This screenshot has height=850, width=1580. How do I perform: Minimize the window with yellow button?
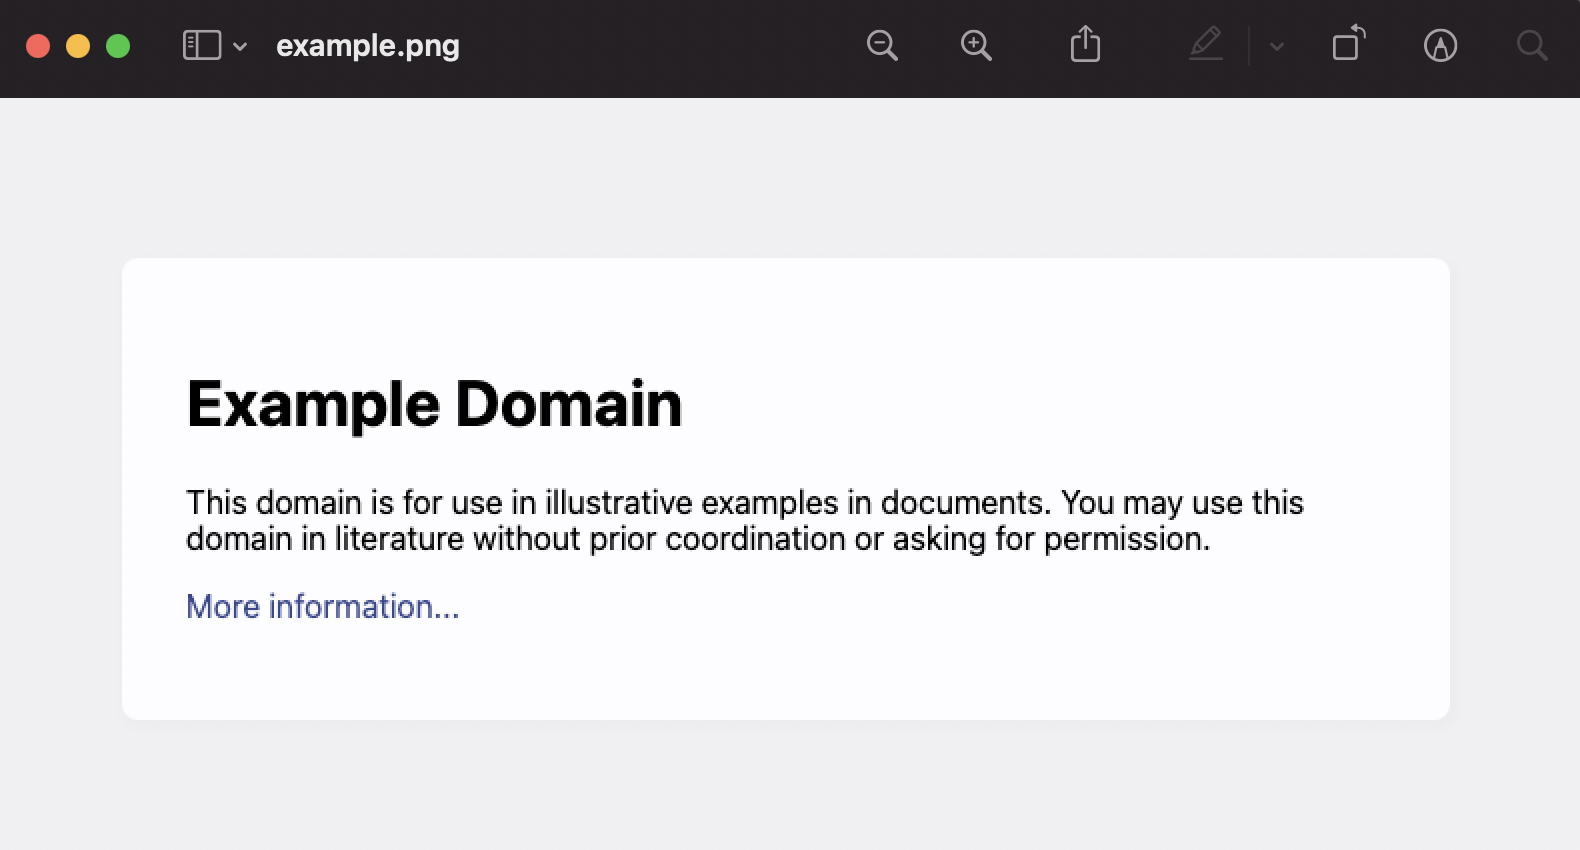(78, 46)
